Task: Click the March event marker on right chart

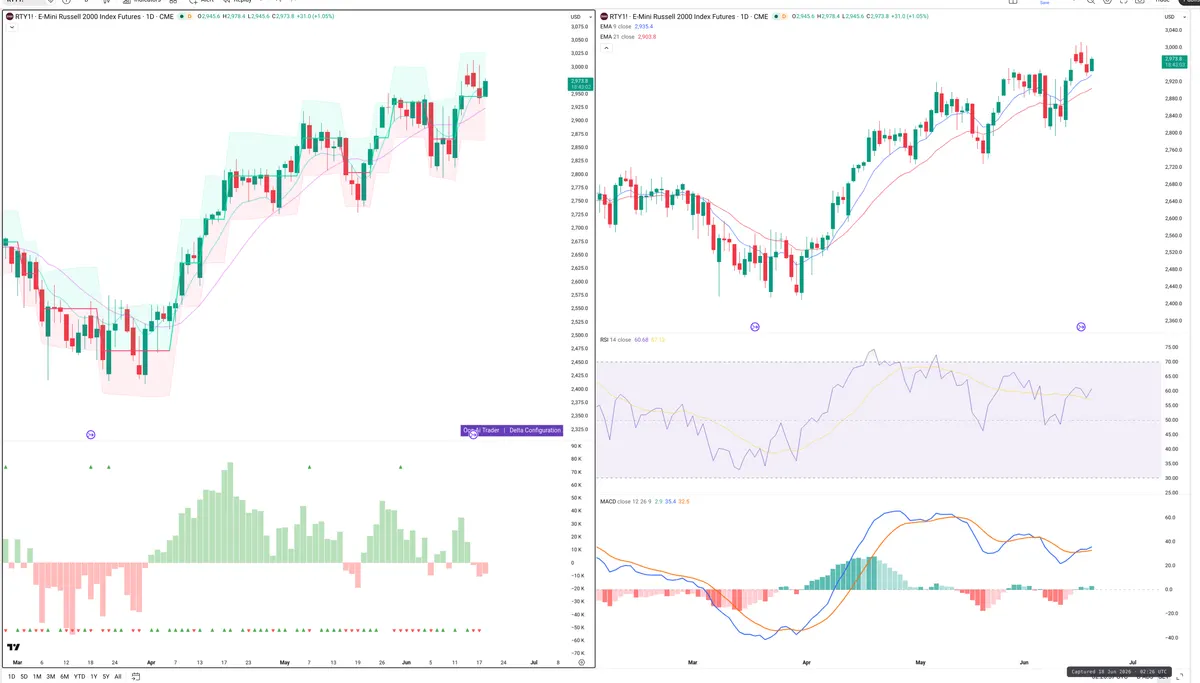Action: [x=755, y=327]
